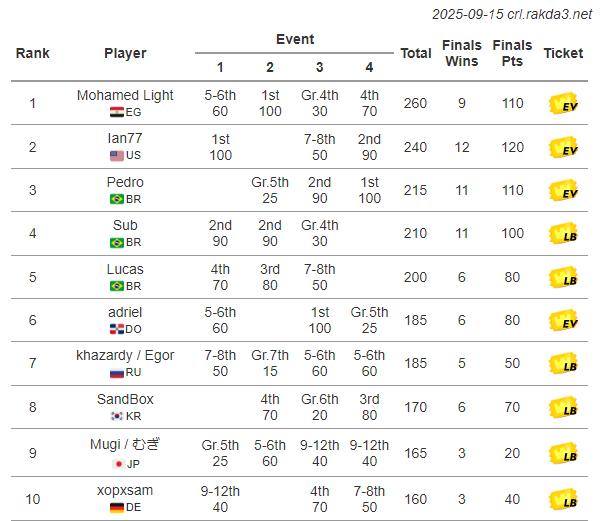The image size is (601, 521).
Task: Click the South Korea flag beside KR
Action: pos(117,416)
